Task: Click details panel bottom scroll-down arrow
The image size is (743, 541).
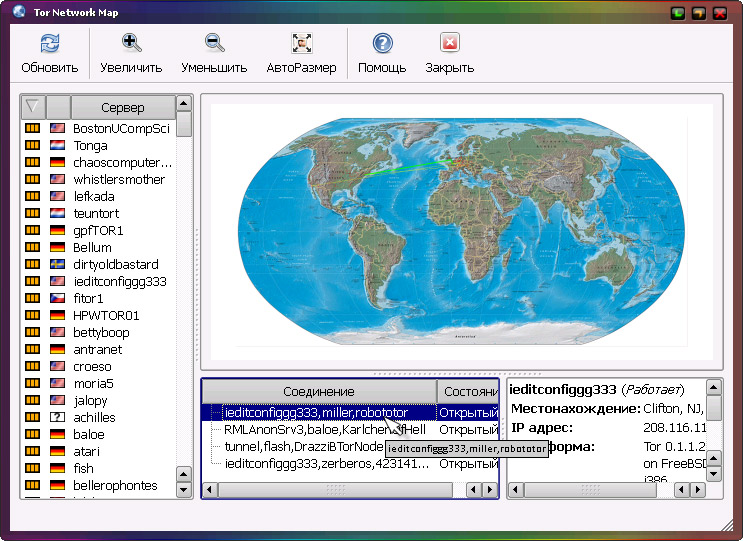Action: pyautogui.click(x=714, y=473)
